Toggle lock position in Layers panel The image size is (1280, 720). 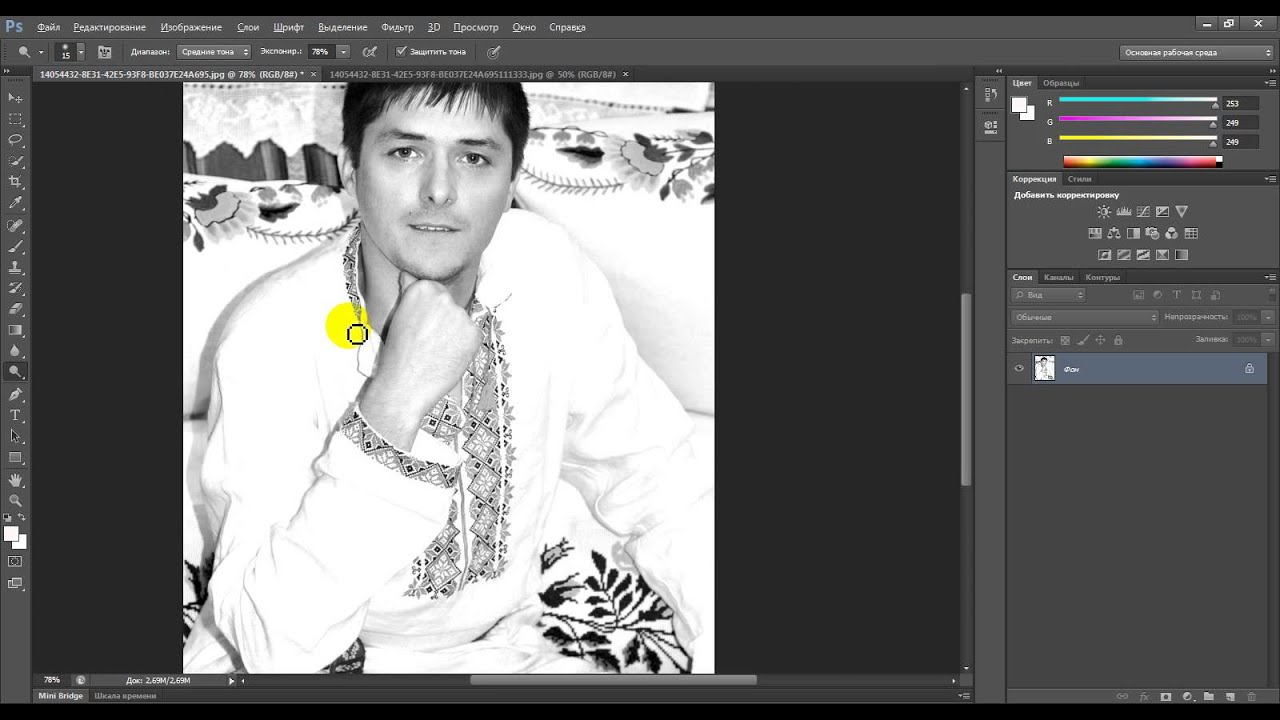[x=1100, y=340]
